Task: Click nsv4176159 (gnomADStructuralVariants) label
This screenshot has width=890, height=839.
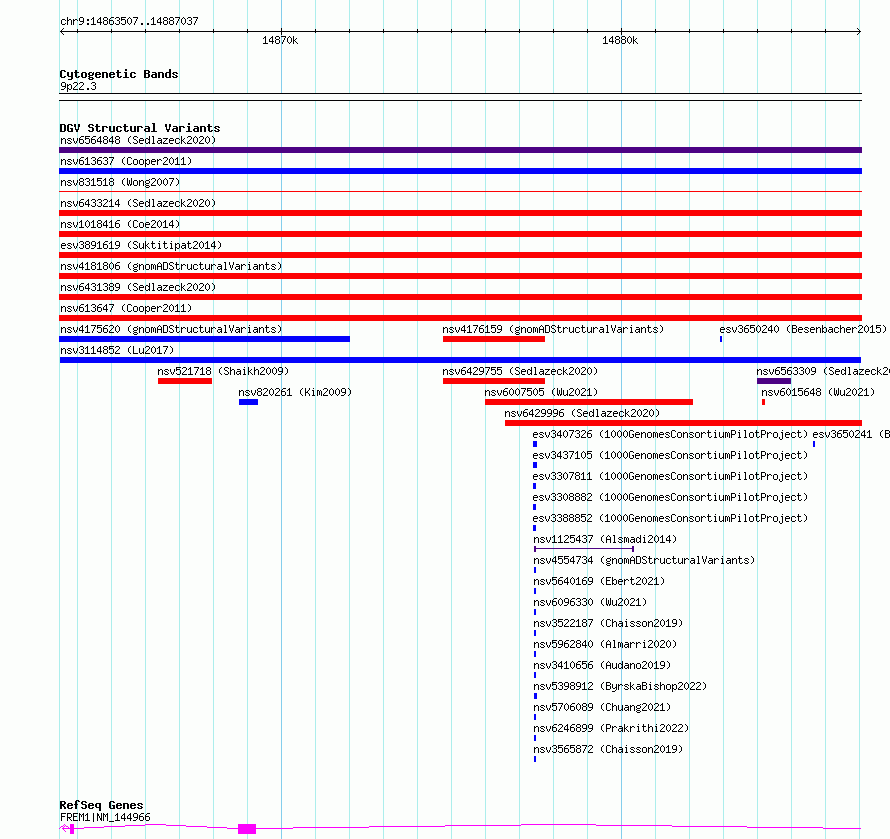Action: (553, 329)
